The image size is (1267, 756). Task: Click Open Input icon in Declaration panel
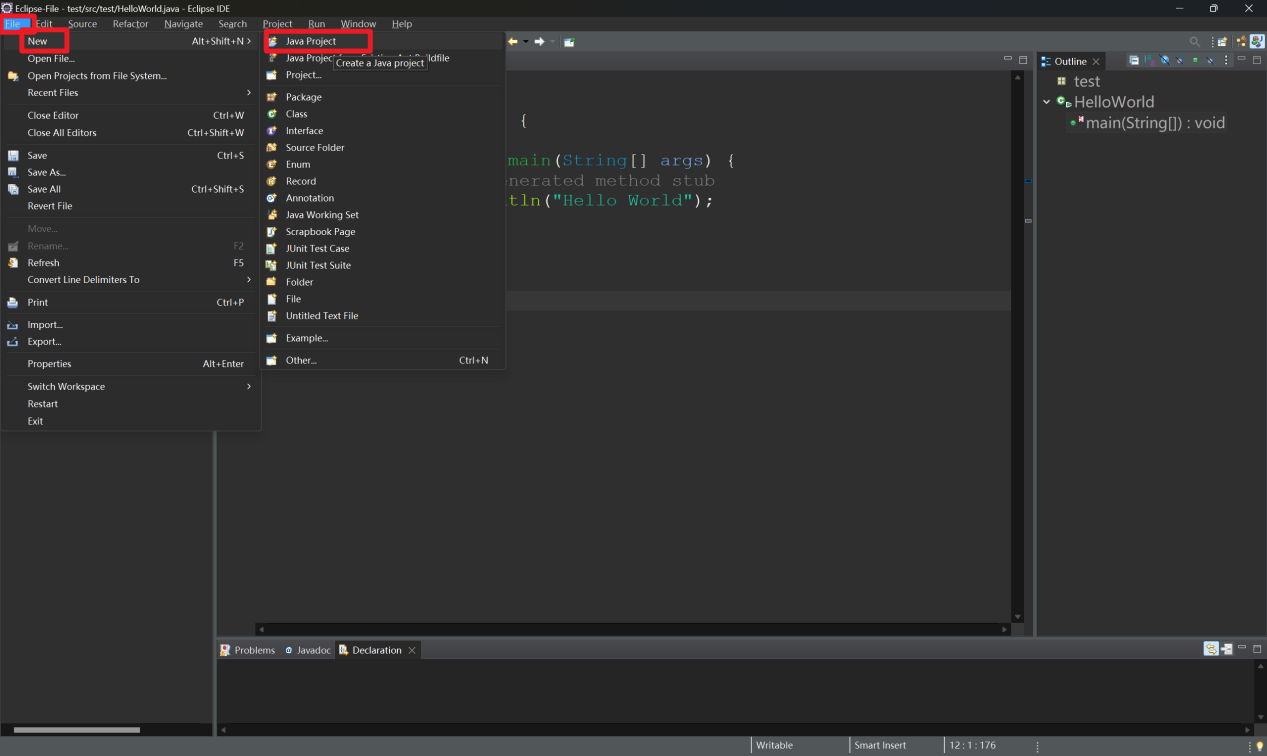pos(1227,649)
